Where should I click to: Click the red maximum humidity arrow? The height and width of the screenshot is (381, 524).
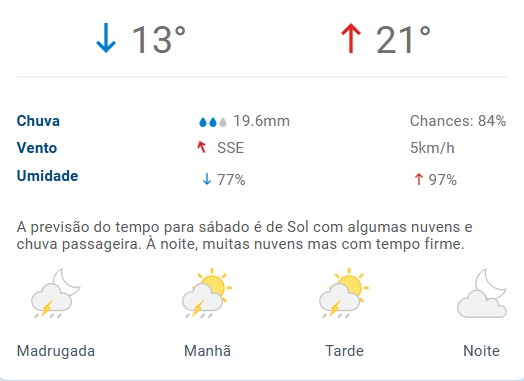[x=418, y=179]
